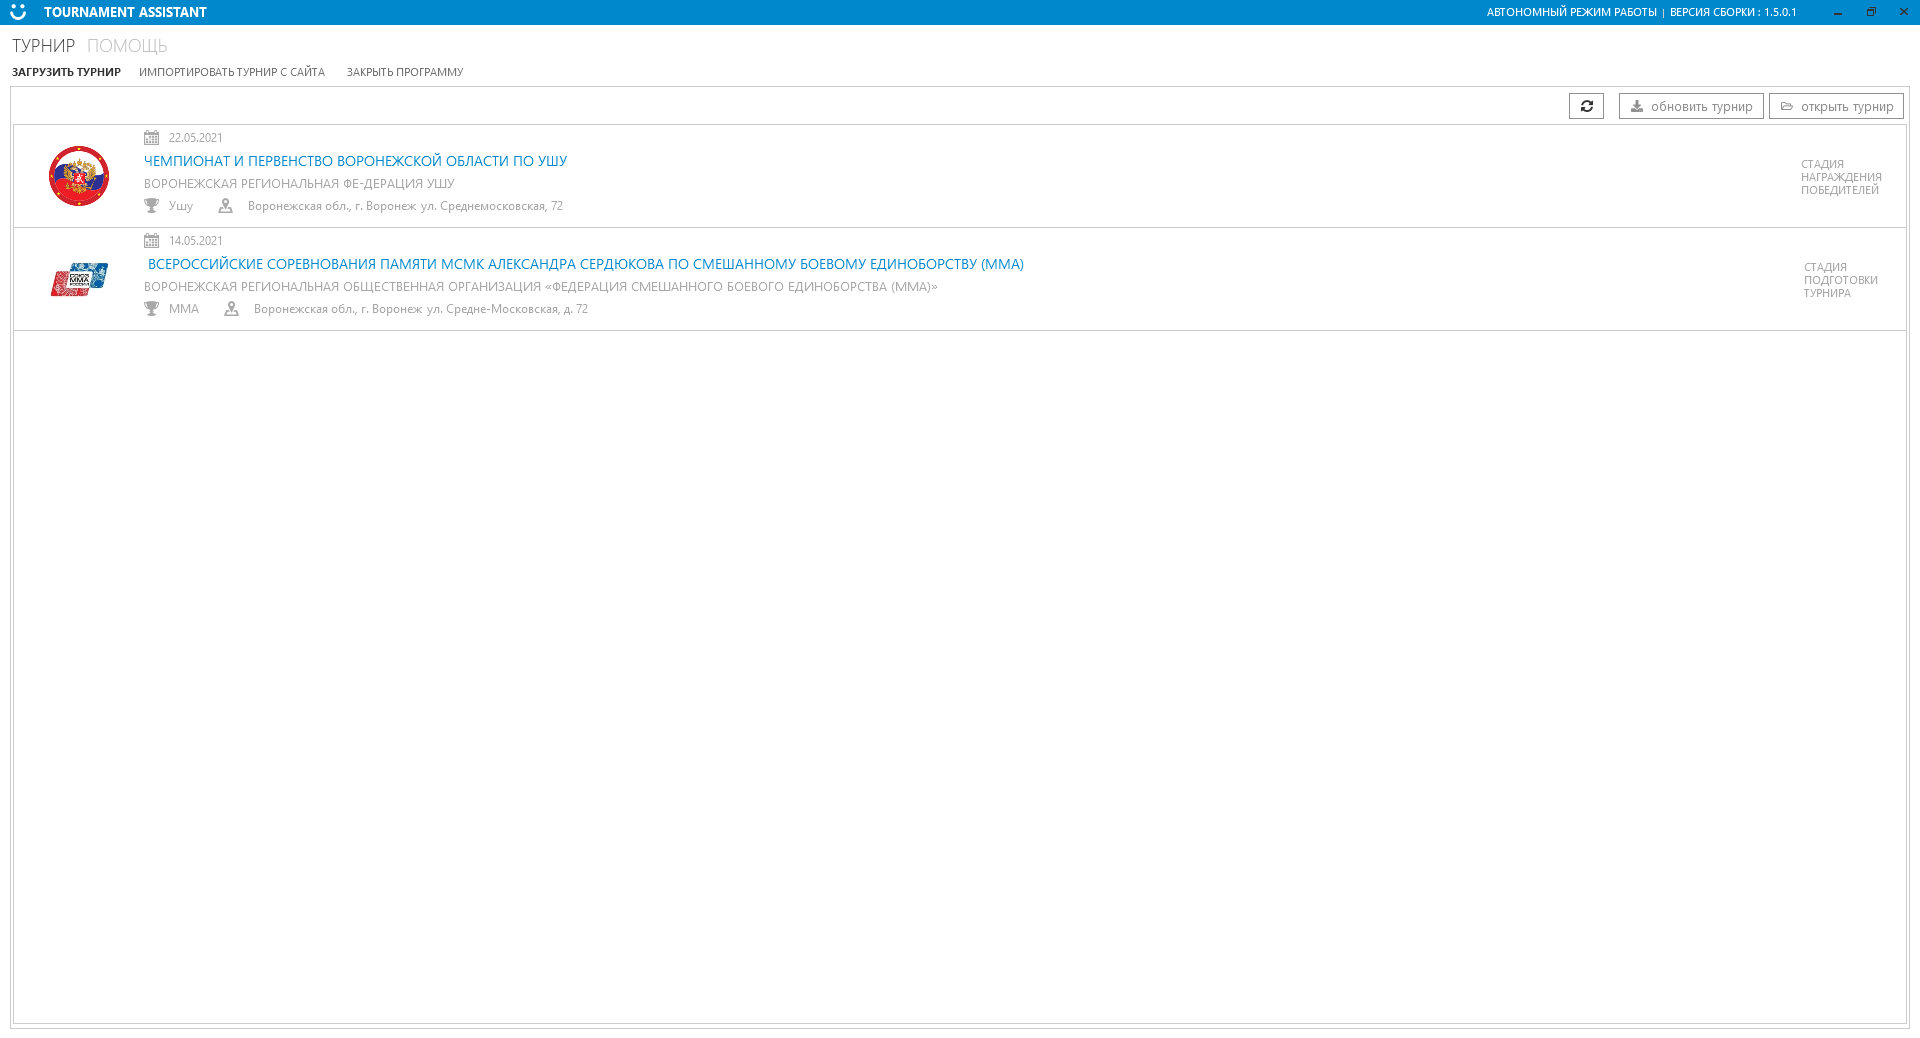Click ВЕРСИЯ СБОРКИ 1.5.0.1 text
This screenshot has width=1920, height=1038.
(x=1733, y=12)
